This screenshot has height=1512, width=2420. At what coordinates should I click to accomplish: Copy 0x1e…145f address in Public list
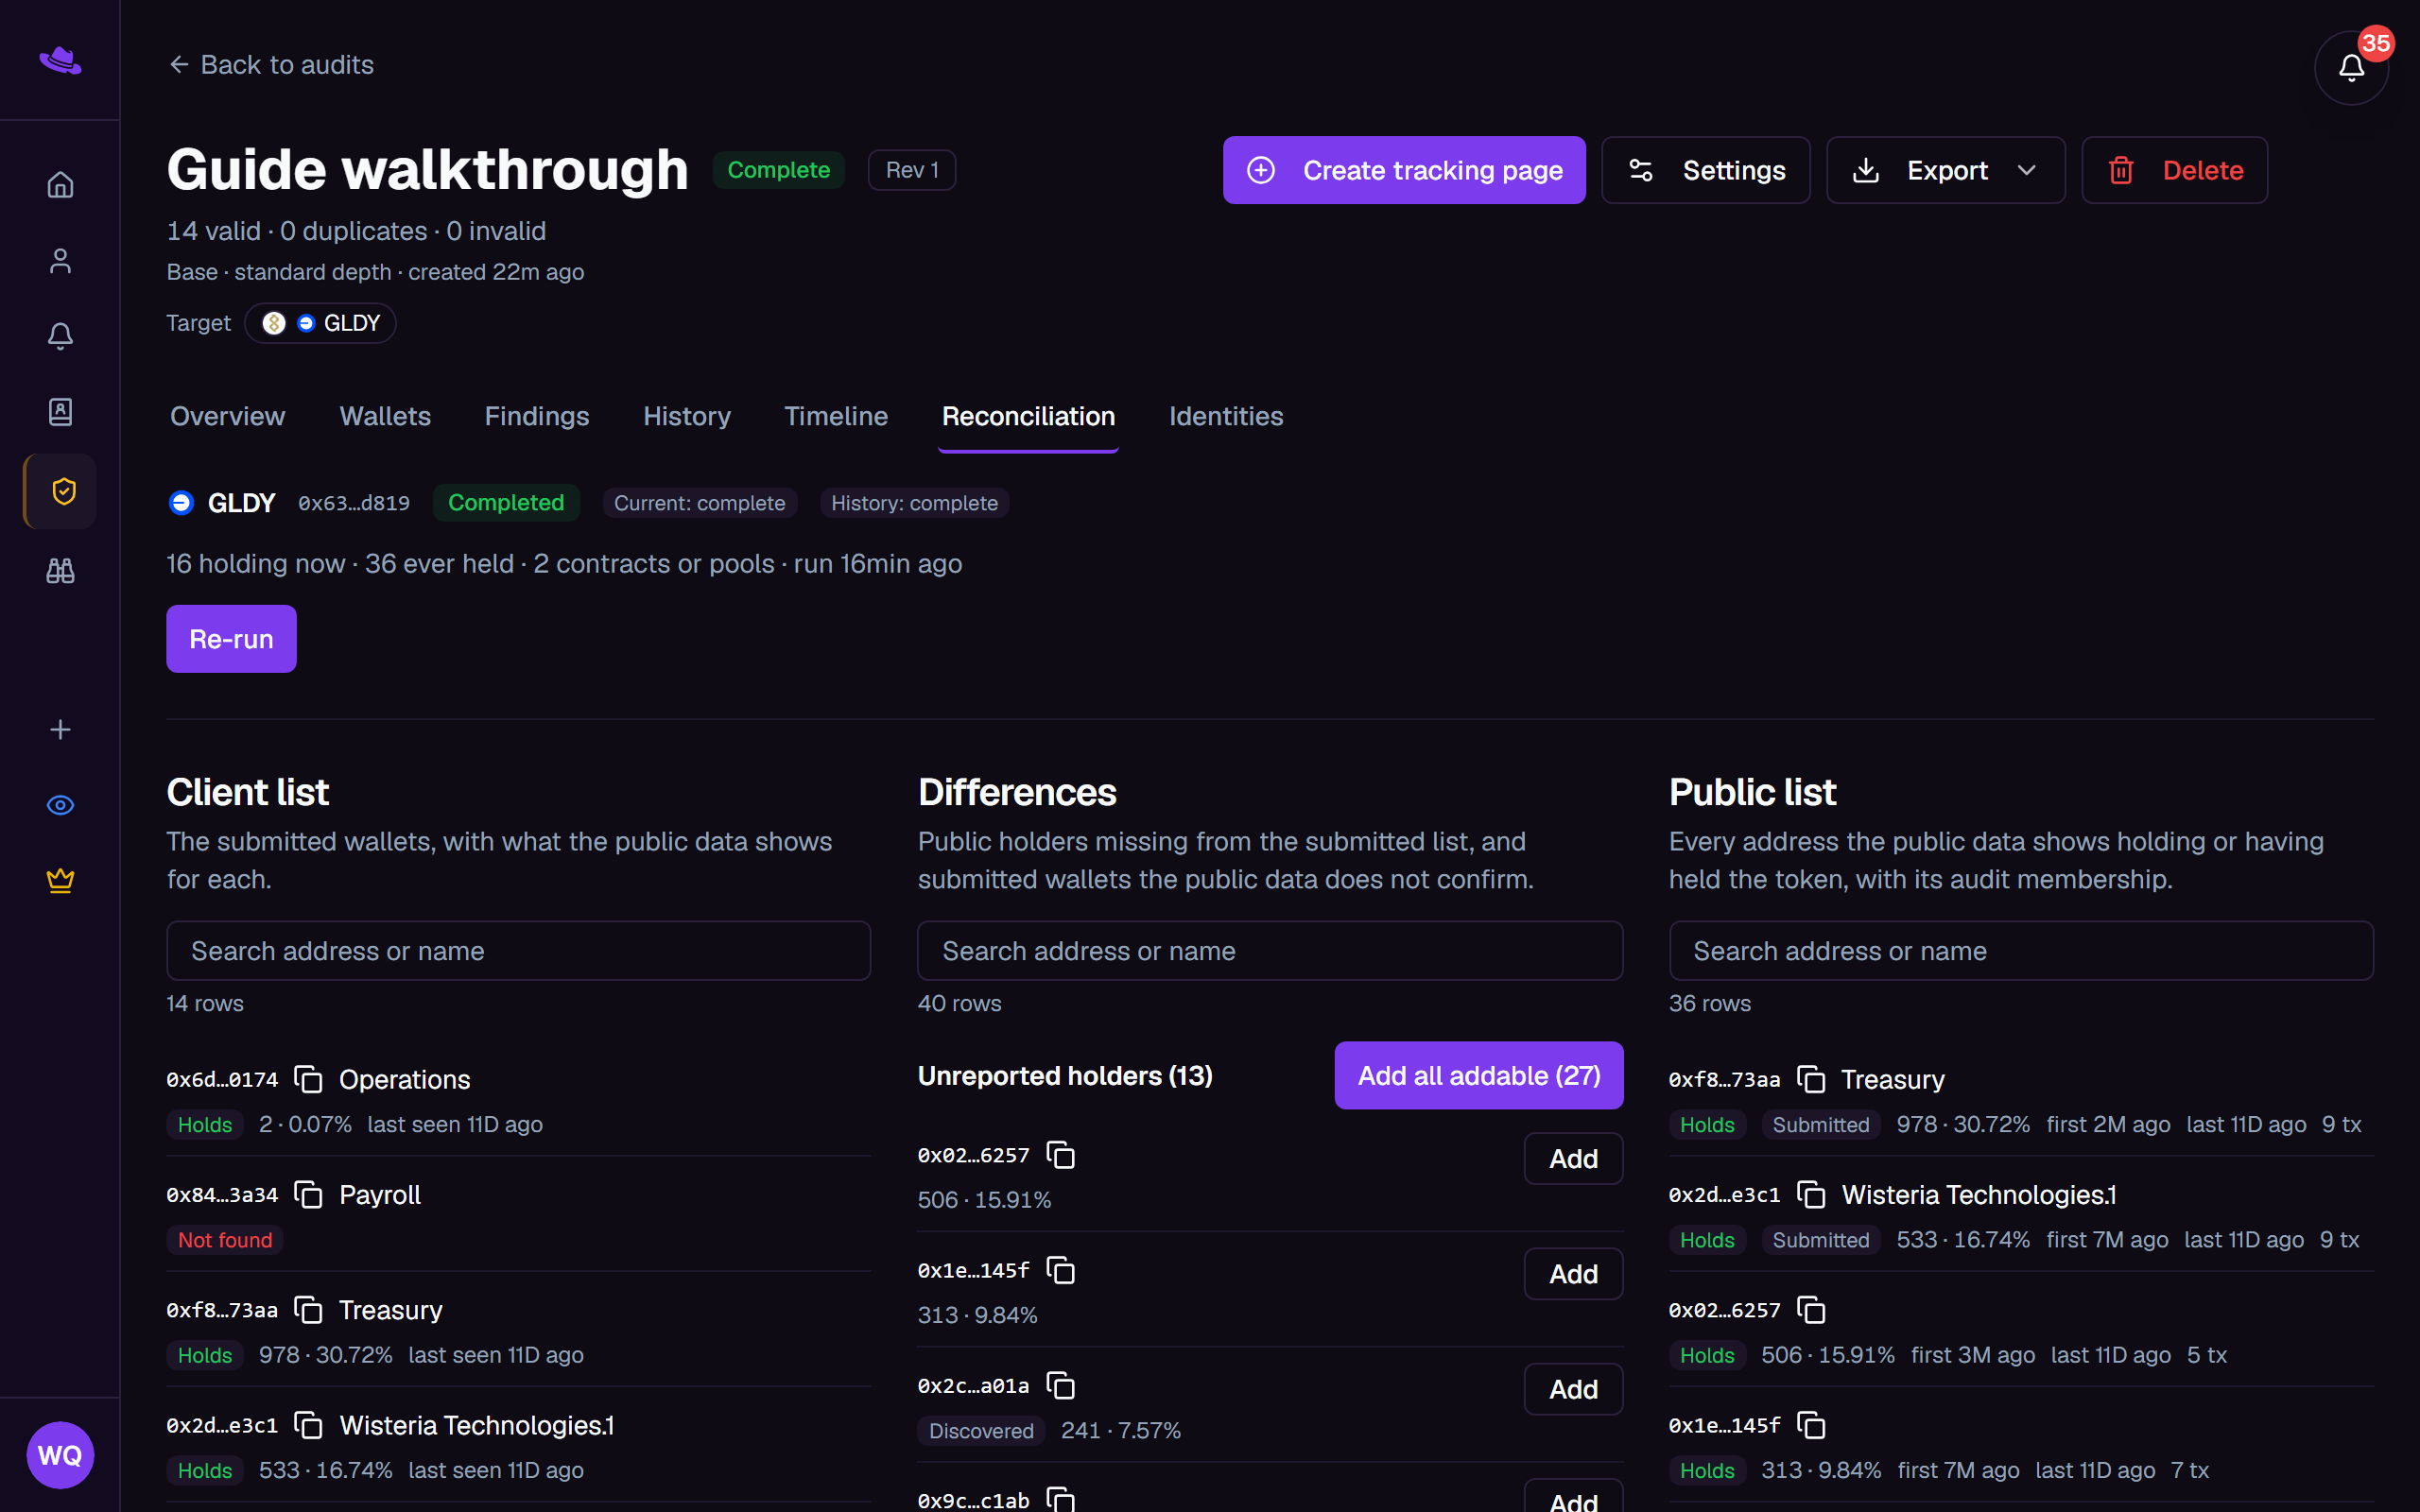[1811, 1425]
